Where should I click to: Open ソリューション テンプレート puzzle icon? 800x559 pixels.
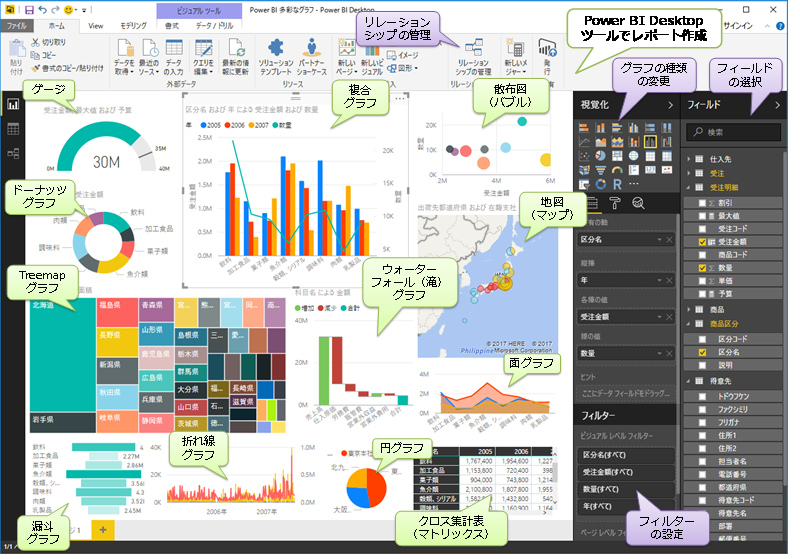pyautogui.click(x=276, y=57)
